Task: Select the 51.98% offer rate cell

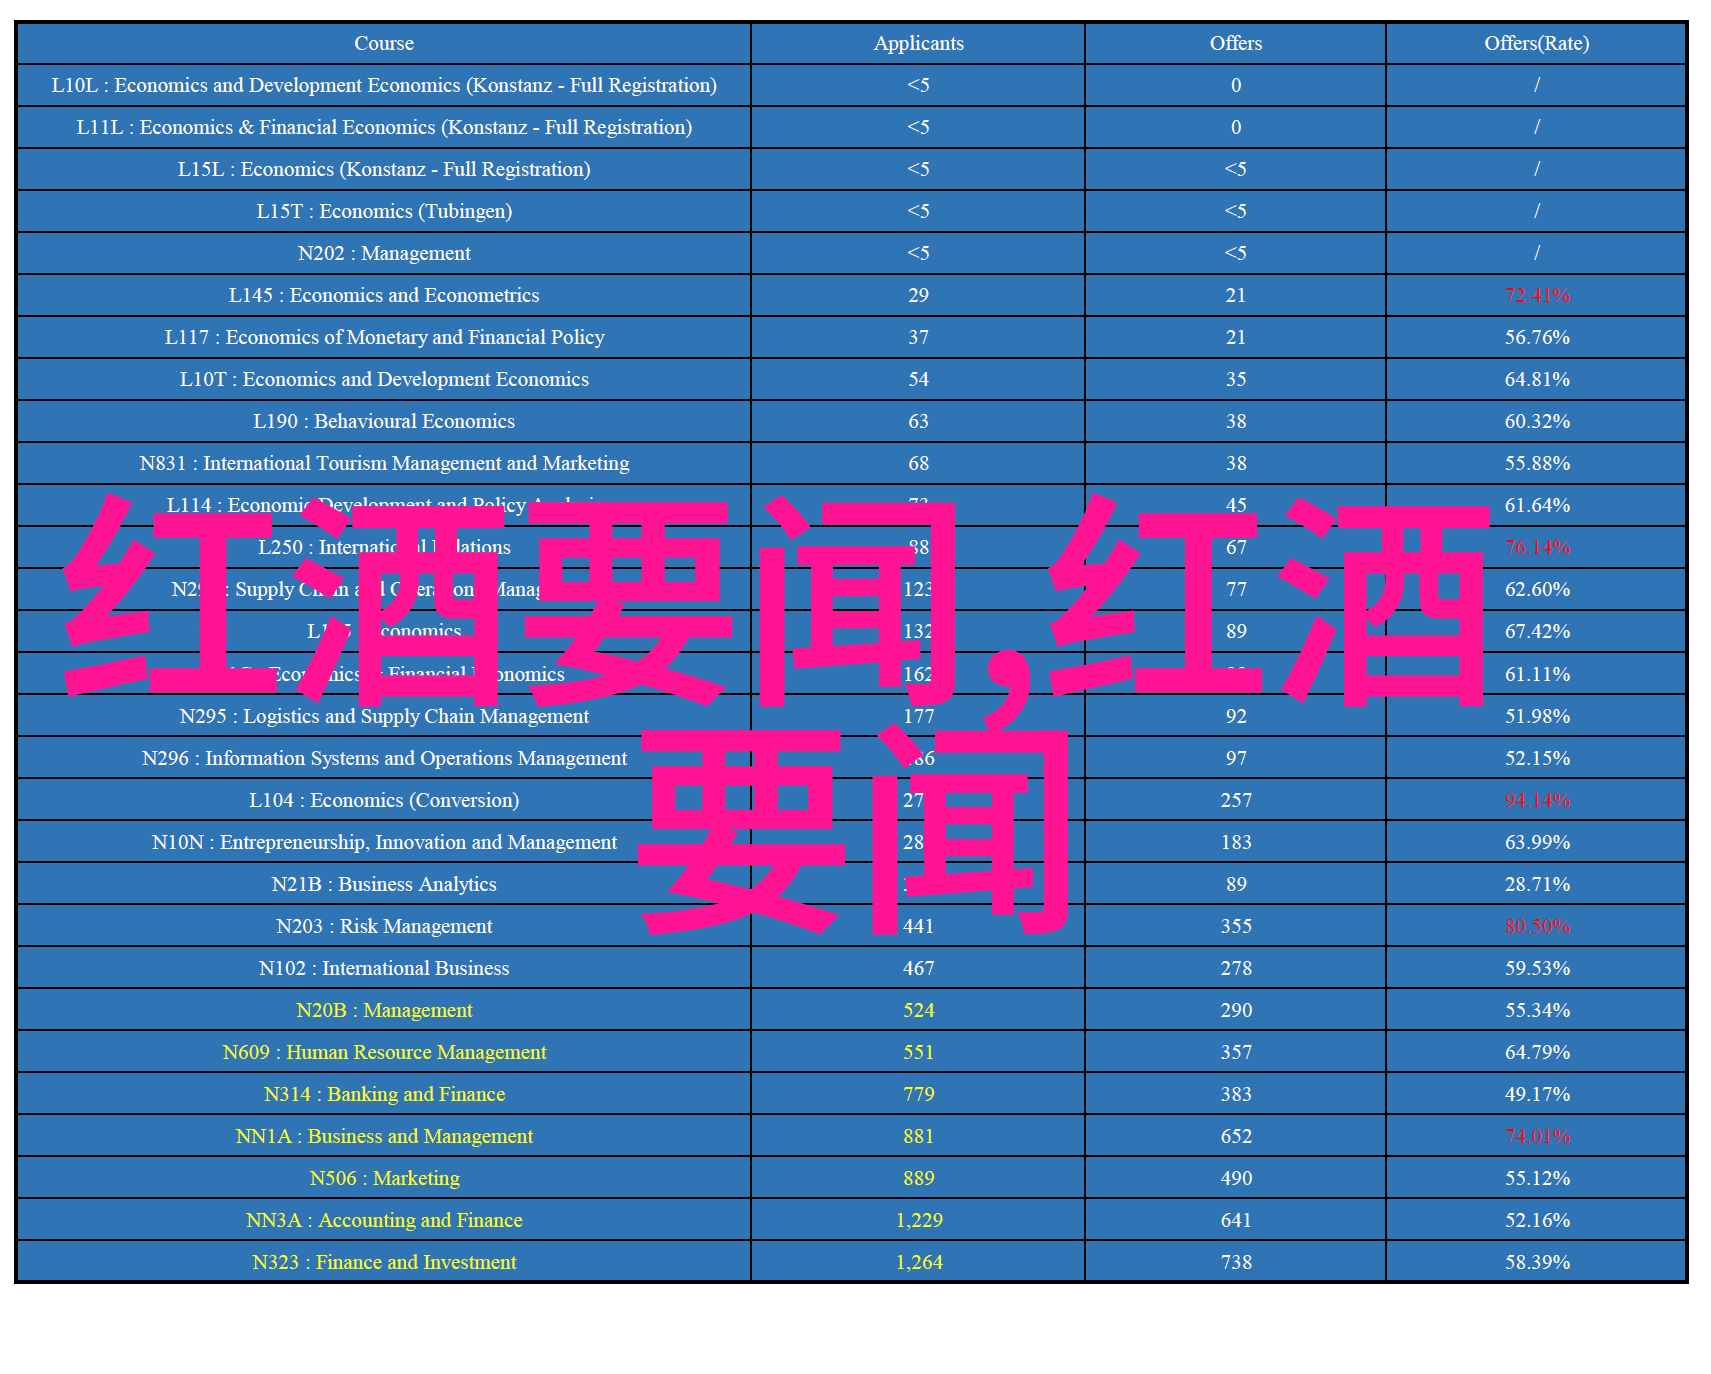Action: click(x=1536, y=716)
